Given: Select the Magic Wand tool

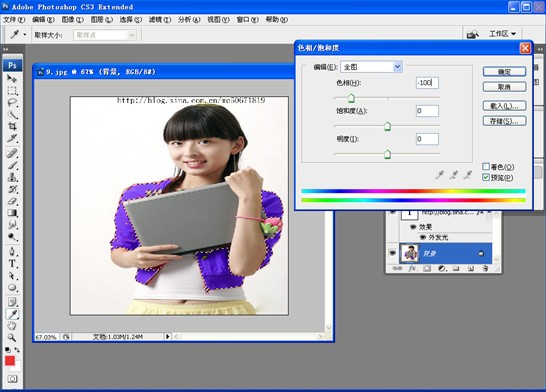Looking at the screenshot, I should pos(12,115).
